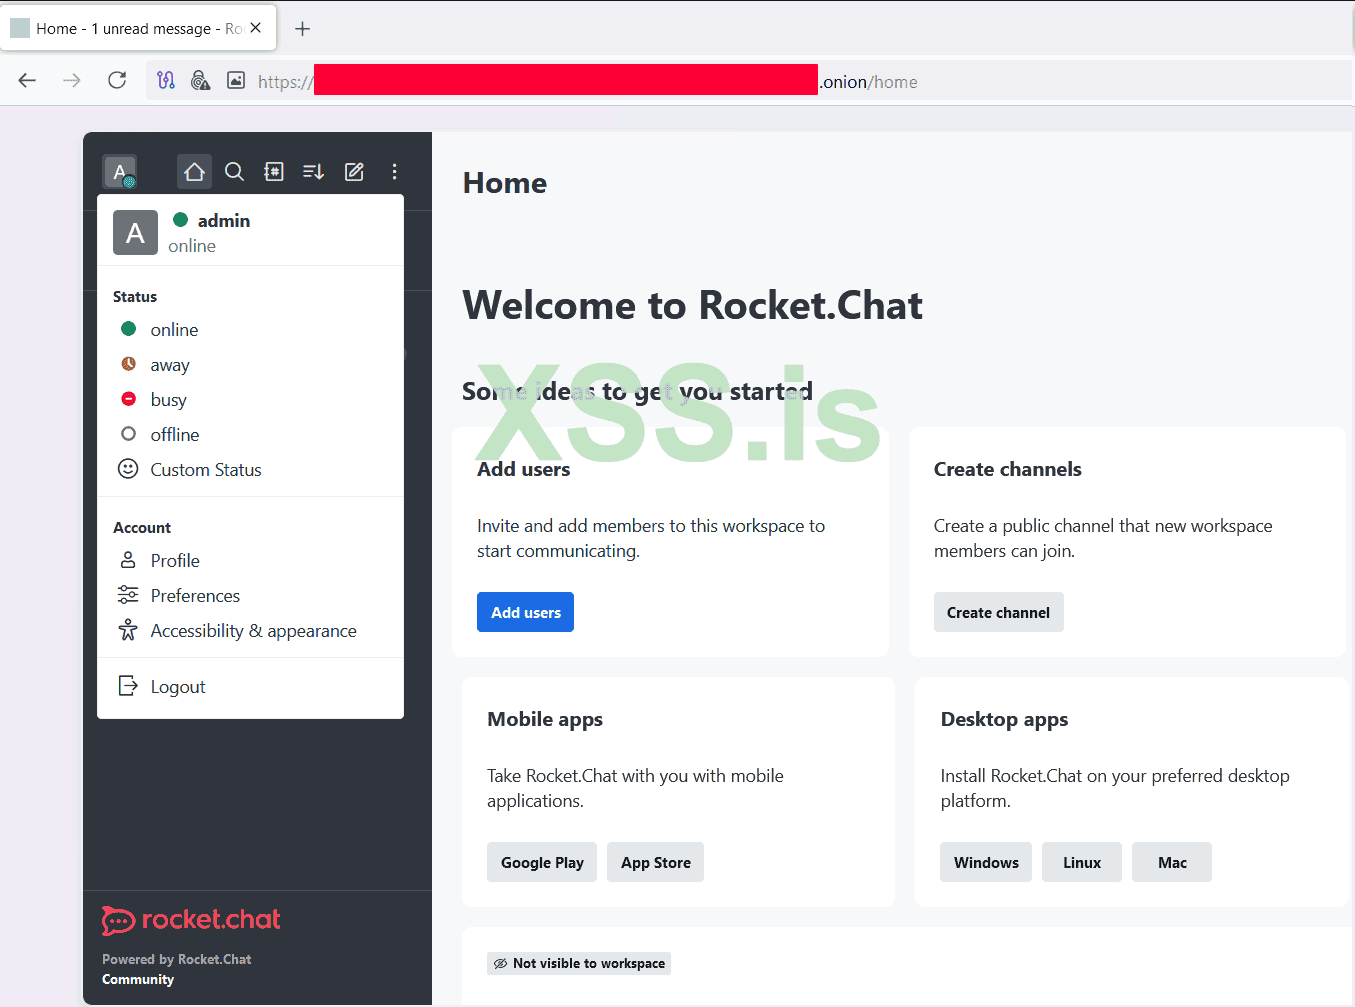Choose the Mac desktop app button
The height and width of the screenshot is (1007, 1355).
(1172, 862)
